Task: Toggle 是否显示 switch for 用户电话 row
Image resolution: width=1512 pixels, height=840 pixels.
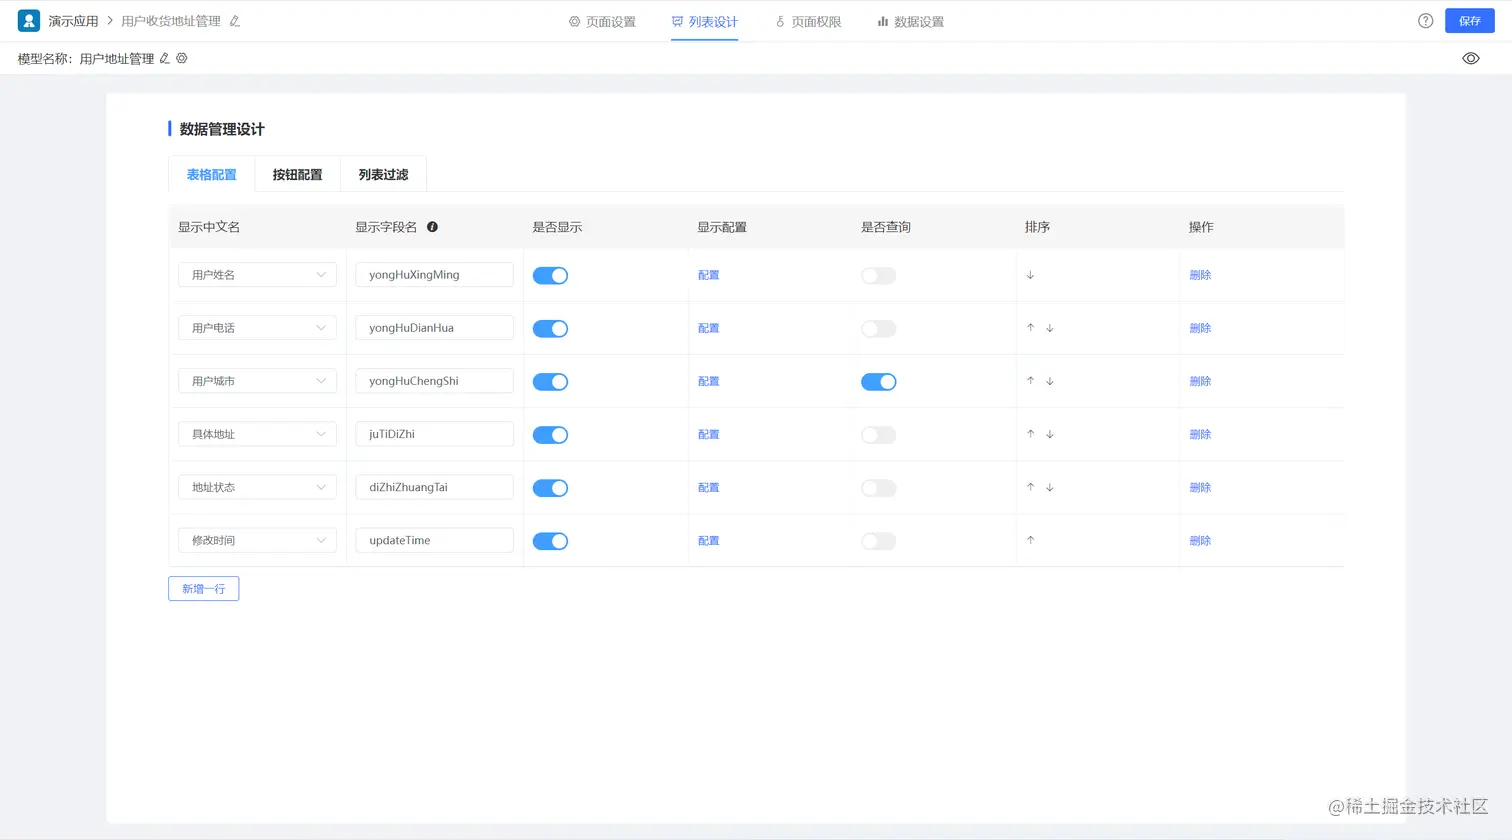Action: [x=550, y=329]
